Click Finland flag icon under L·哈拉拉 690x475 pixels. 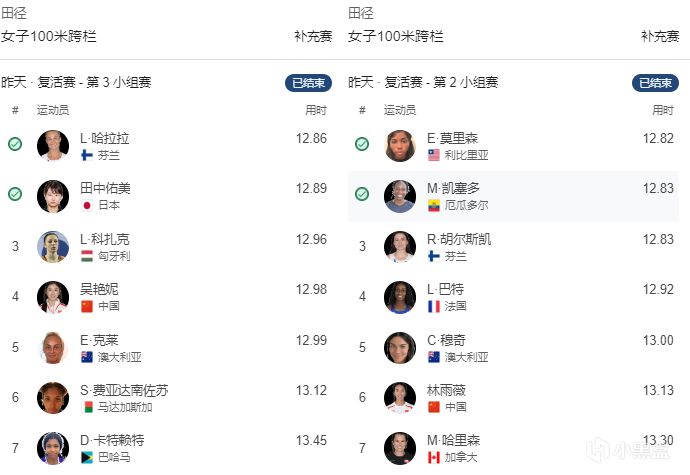tap(87, 156)
